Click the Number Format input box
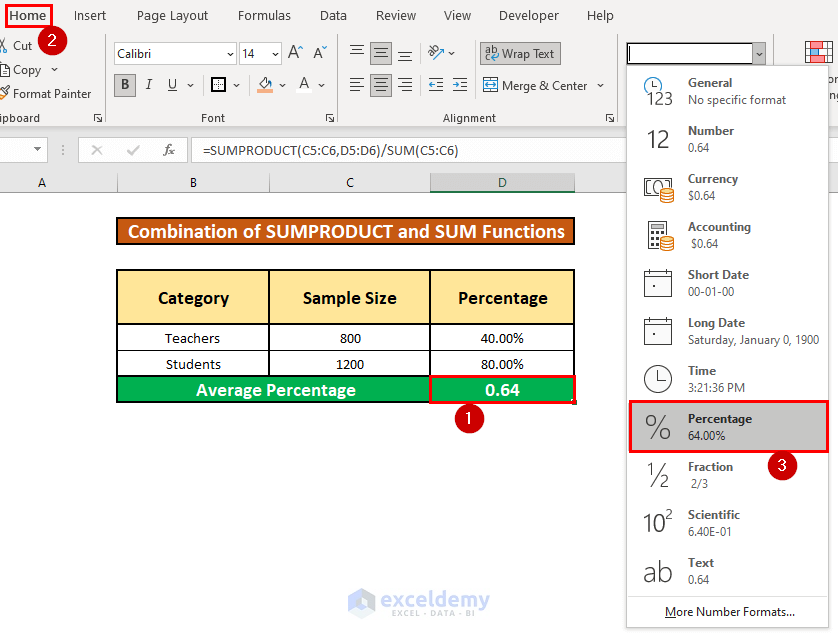The width and height of the screenshot is (838, 635). 690,54
